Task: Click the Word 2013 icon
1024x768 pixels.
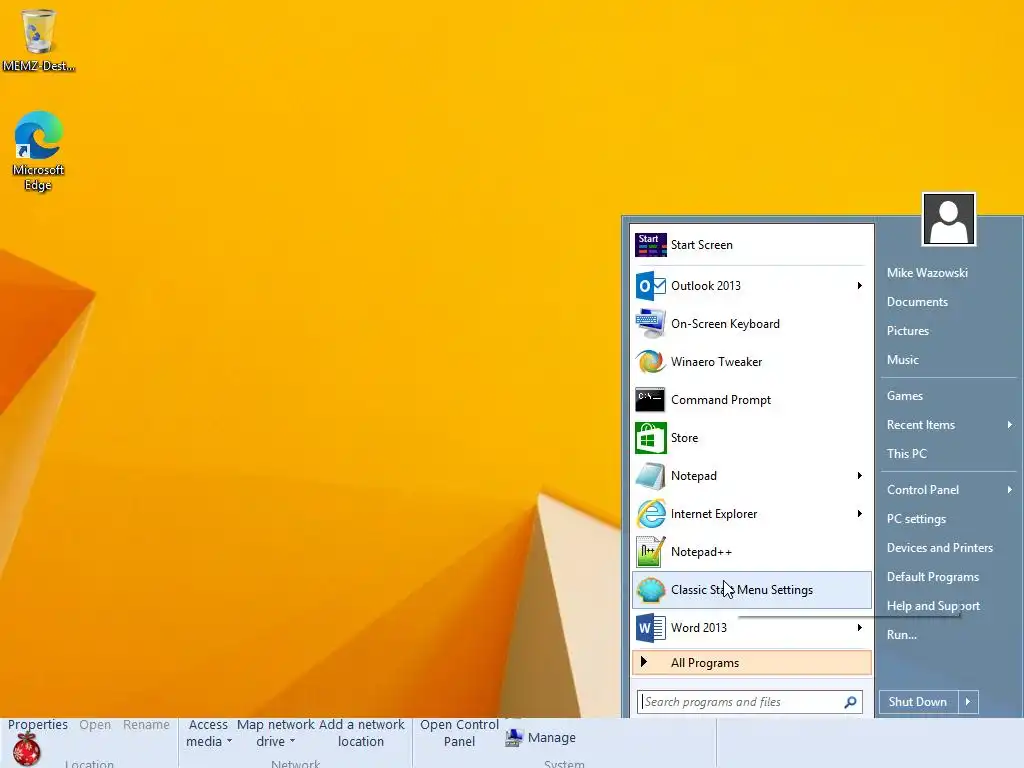Action: click(x=650, y=628)
